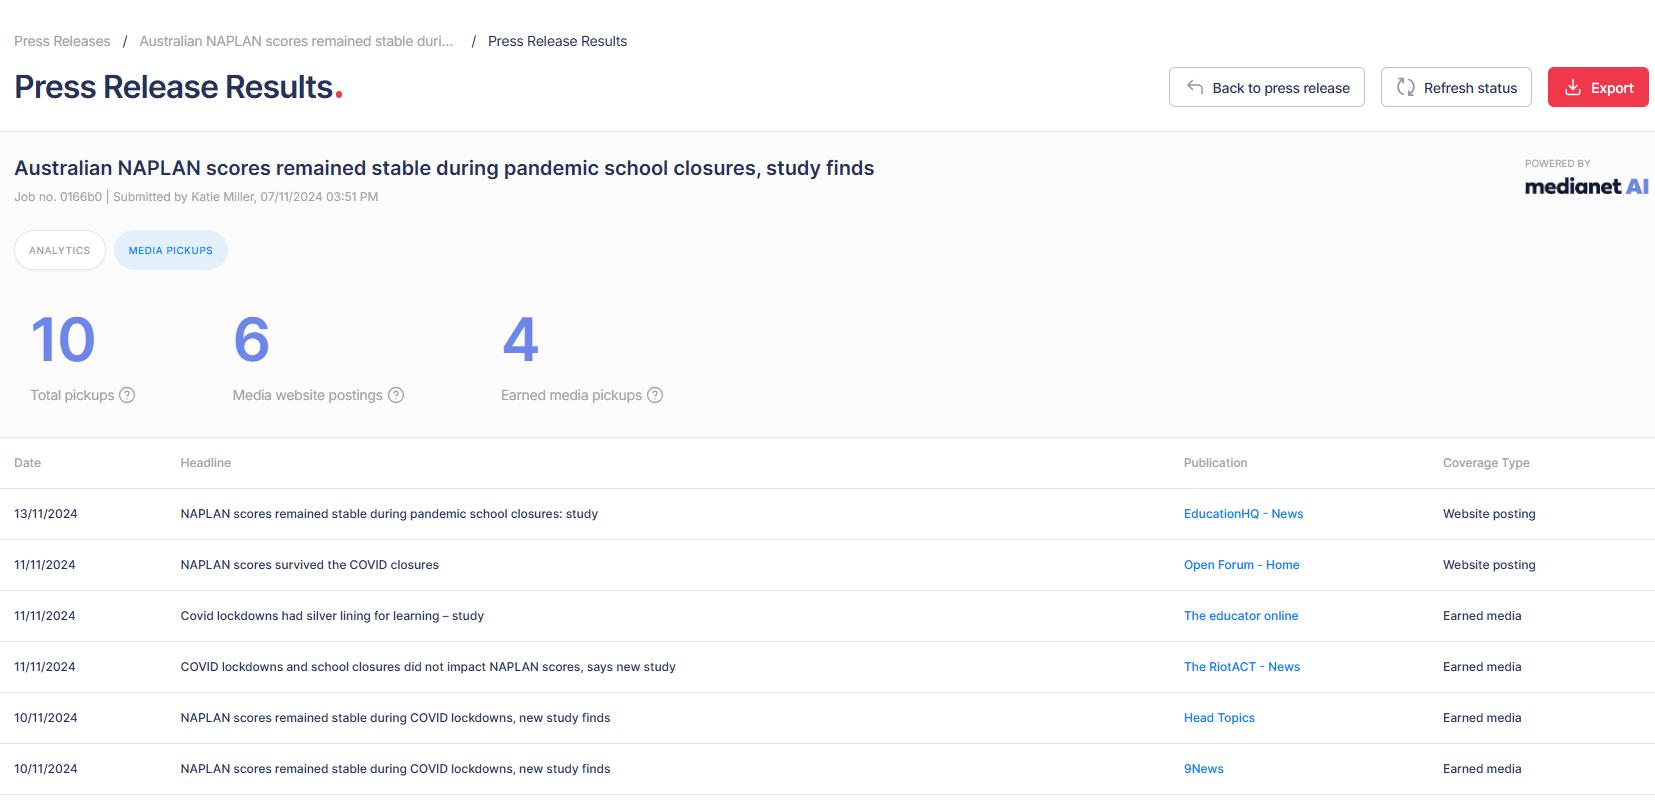Click the Total pickups help icon

[x=127, y=395]
